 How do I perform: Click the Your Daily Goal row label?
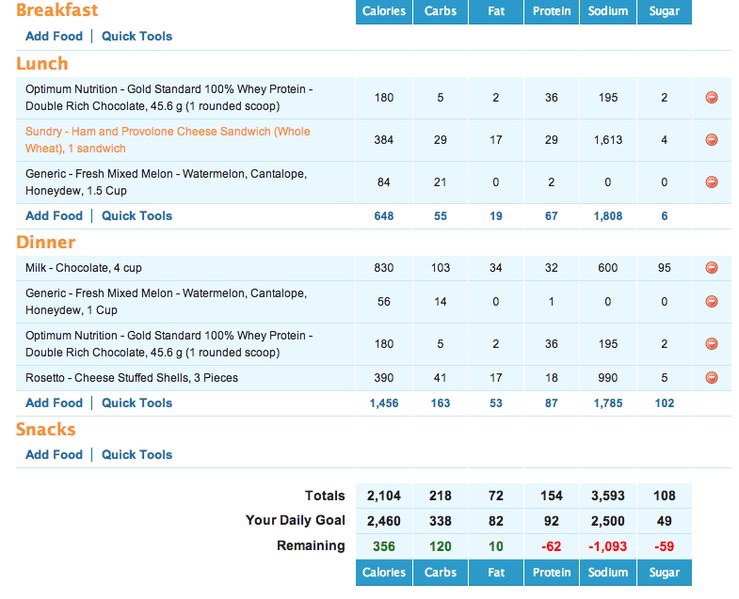(296, 520)
